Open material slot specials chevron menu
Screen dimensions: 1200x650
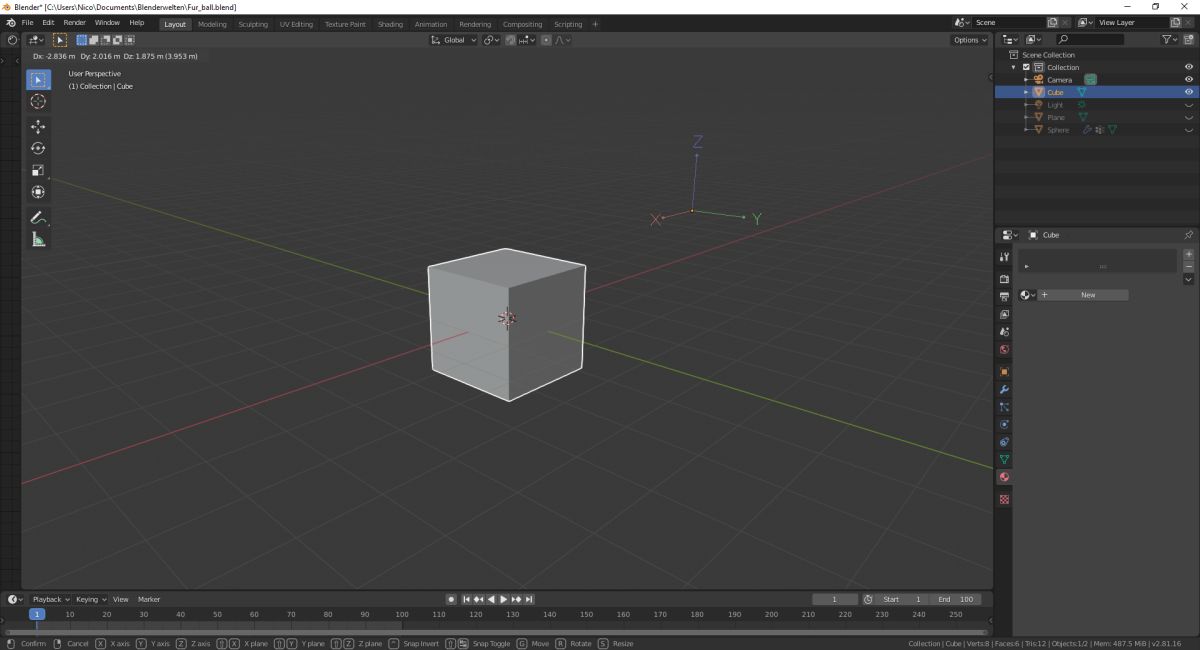tap(1188, 280)
